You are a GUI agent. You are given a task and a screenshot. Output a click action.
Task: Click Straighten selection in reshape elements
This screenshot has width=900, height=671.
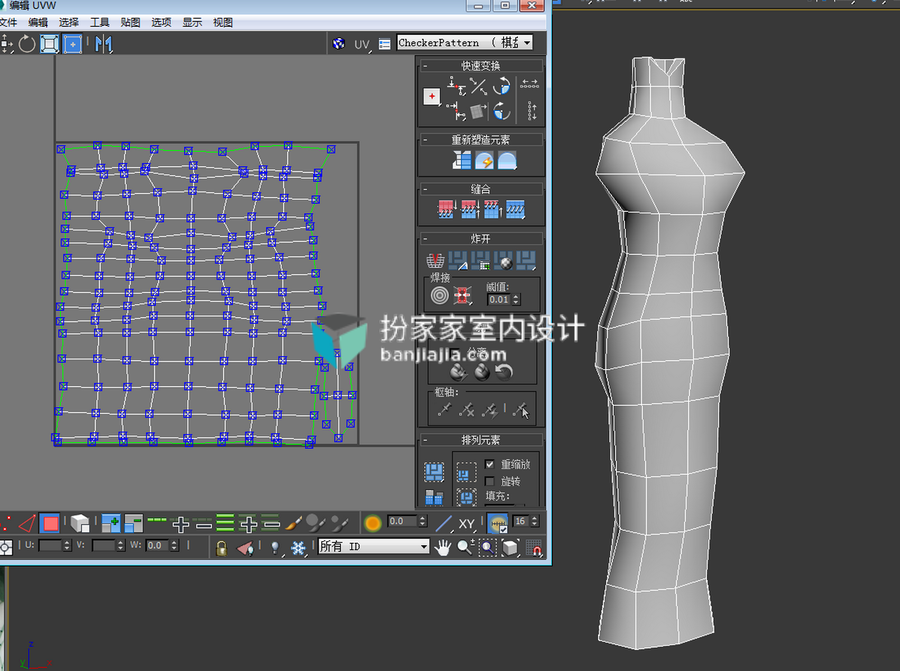point(462,160)
